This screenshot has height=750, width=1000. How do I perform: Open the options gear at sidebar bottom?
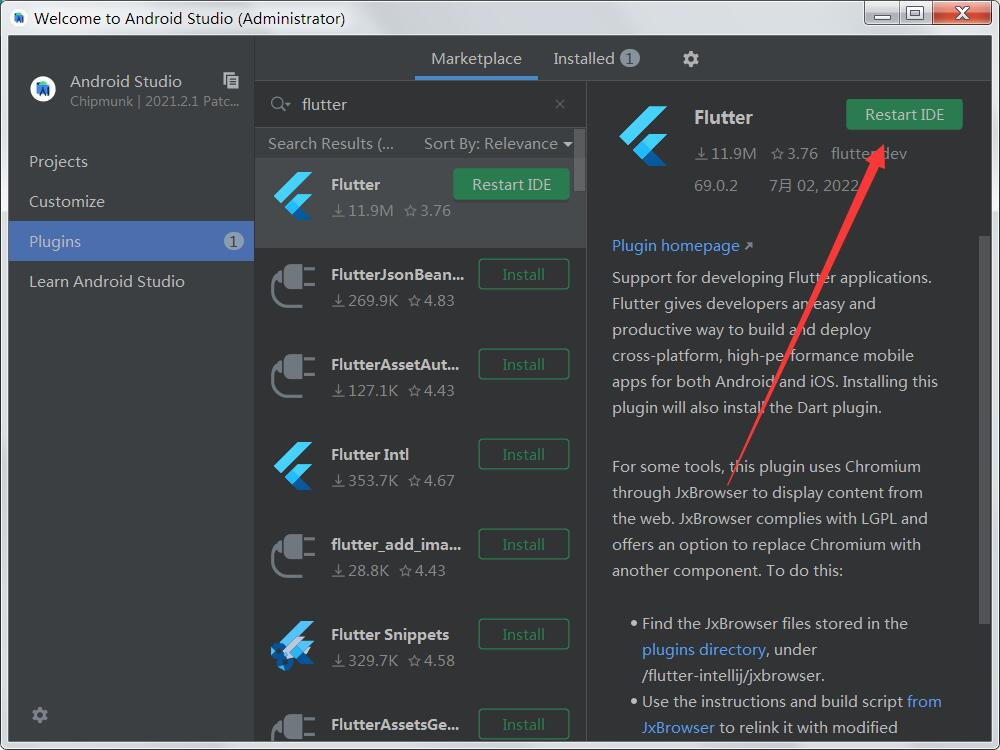pyautogui.click(x=40, y=715)
